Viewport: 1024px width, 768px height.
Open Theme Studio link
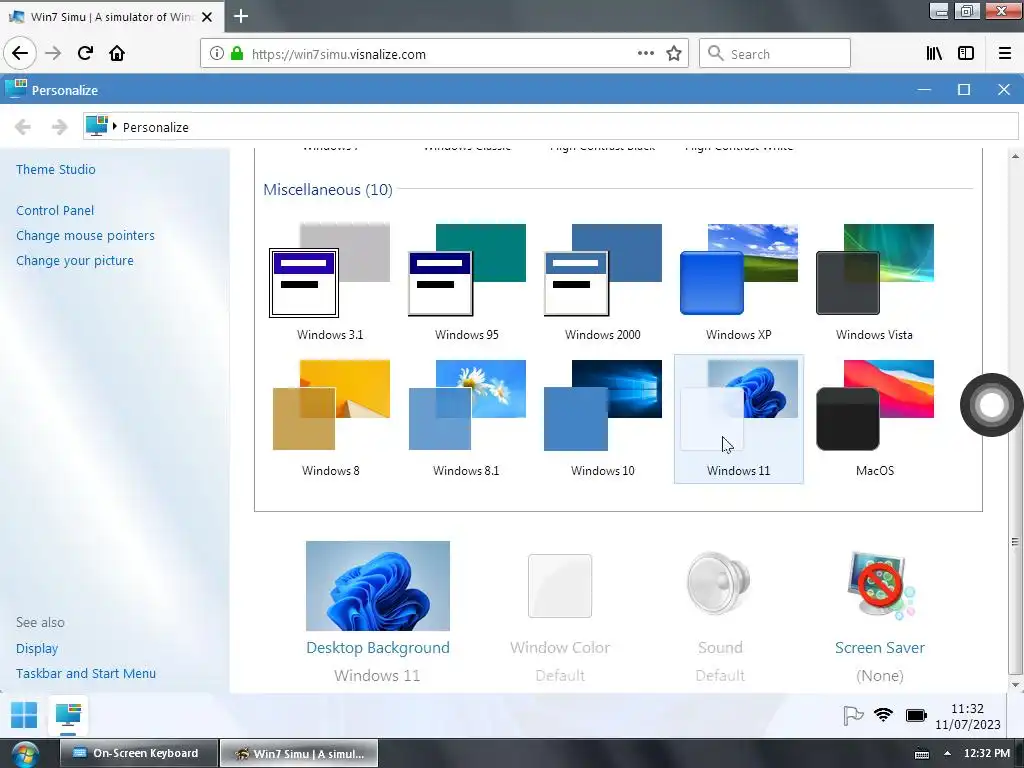[x=56, y=169]
